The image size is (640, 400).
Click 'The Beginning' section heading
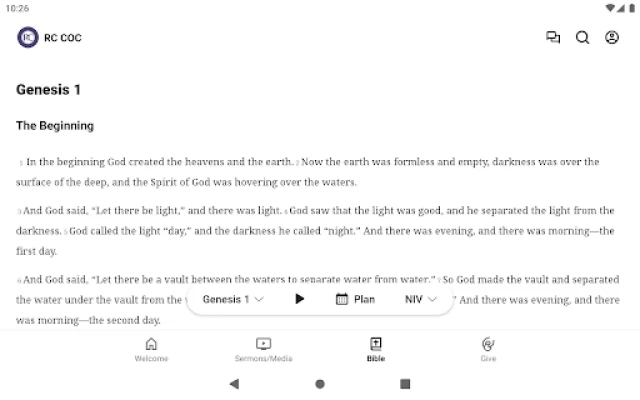tap(55, 126)
